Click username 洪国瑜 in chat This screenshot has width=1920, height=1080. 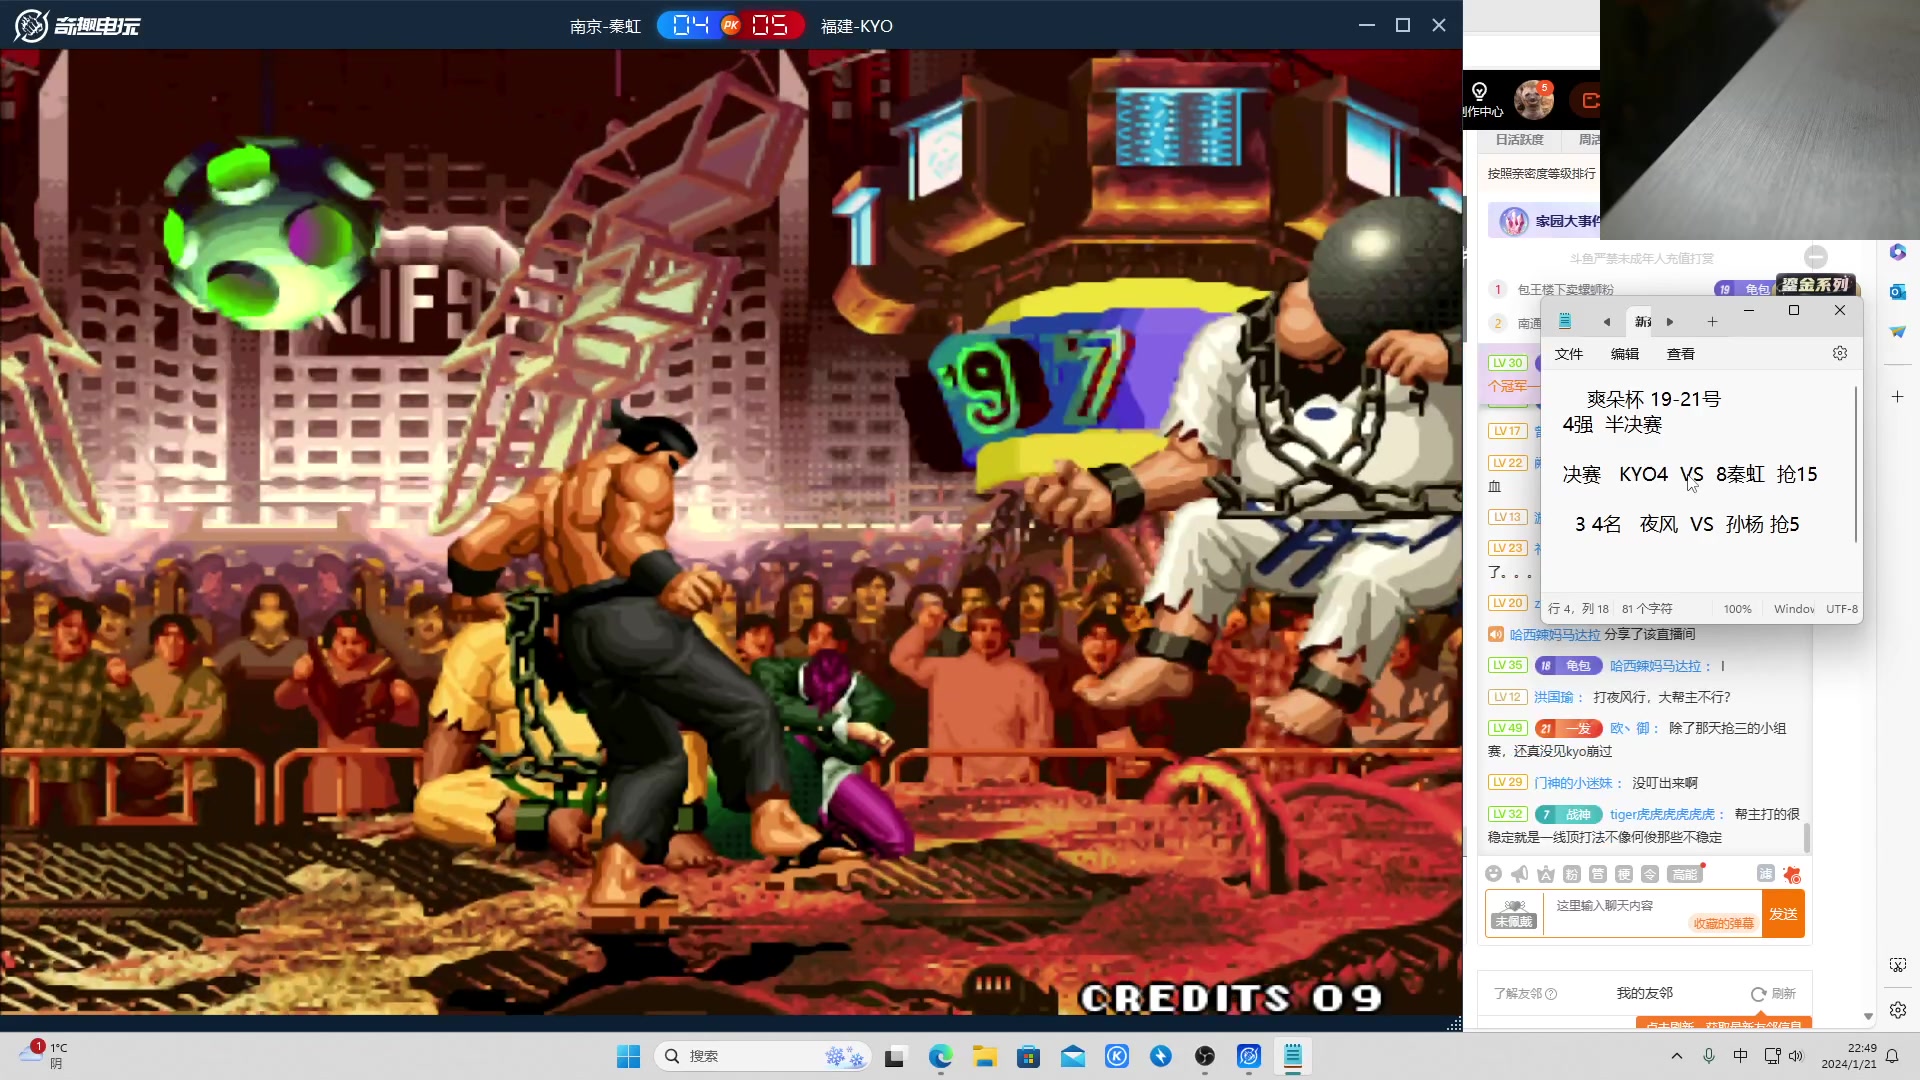[1554, 697]
